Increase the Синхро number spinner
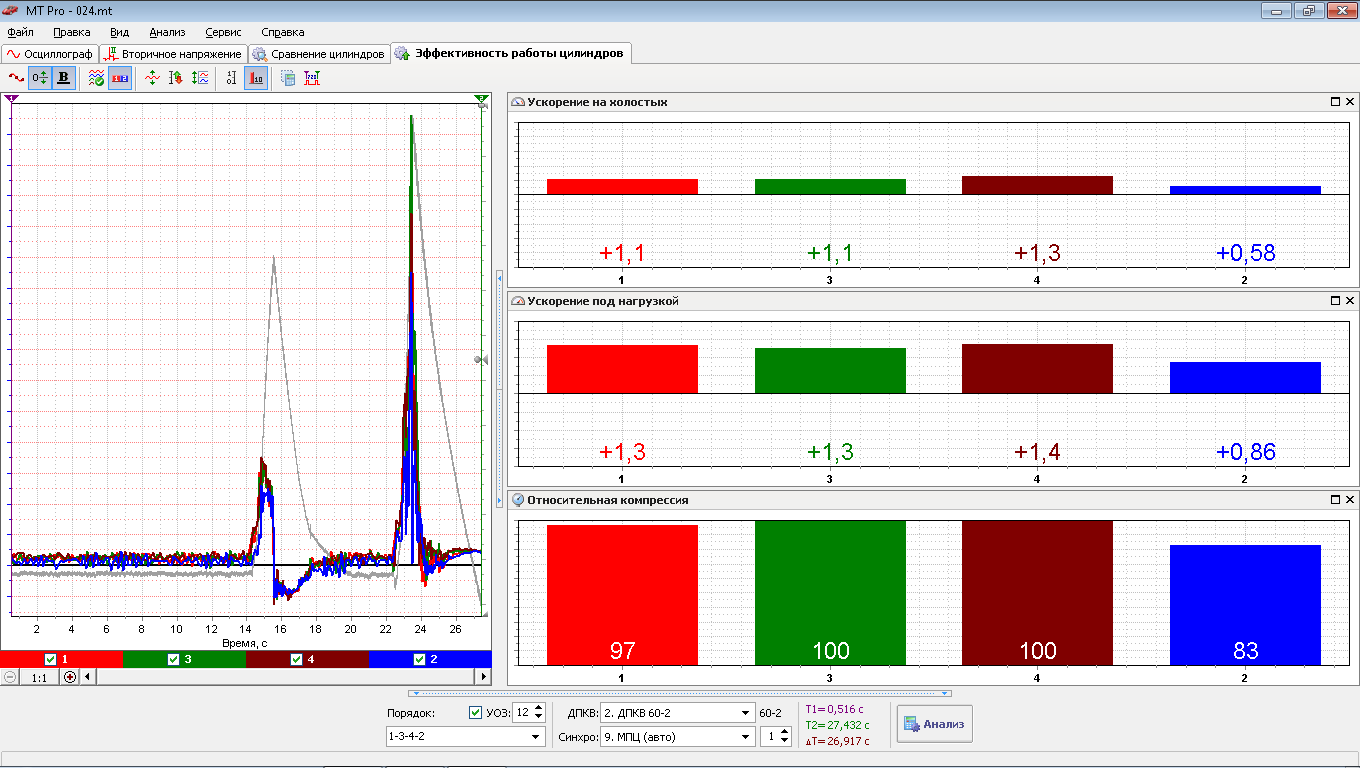The image size is (1360, 768). 786,732
